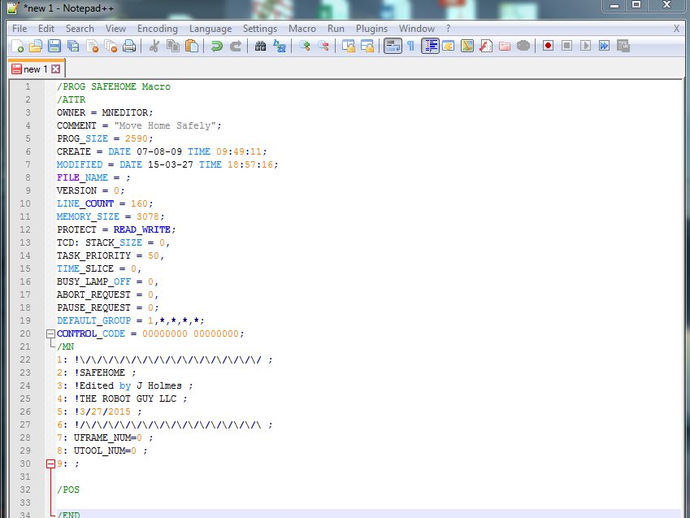Image resolution: width=690 pixels, height=518 pixels.
Task: Zoom out using the magnifier minus icon
Action: pos(323,46)
